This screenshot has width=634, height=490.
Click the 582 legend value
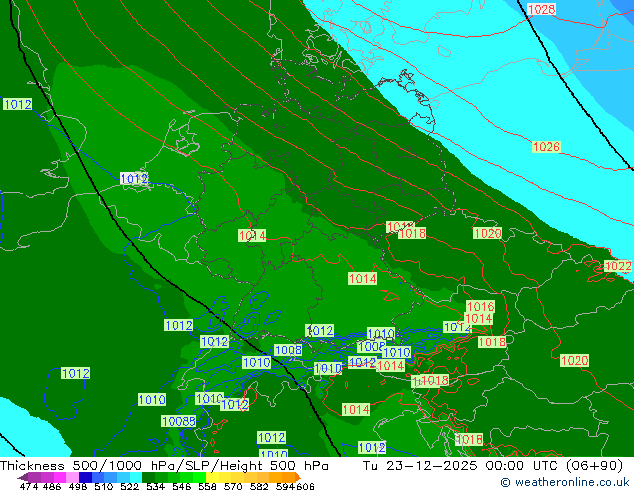[259, 486]
